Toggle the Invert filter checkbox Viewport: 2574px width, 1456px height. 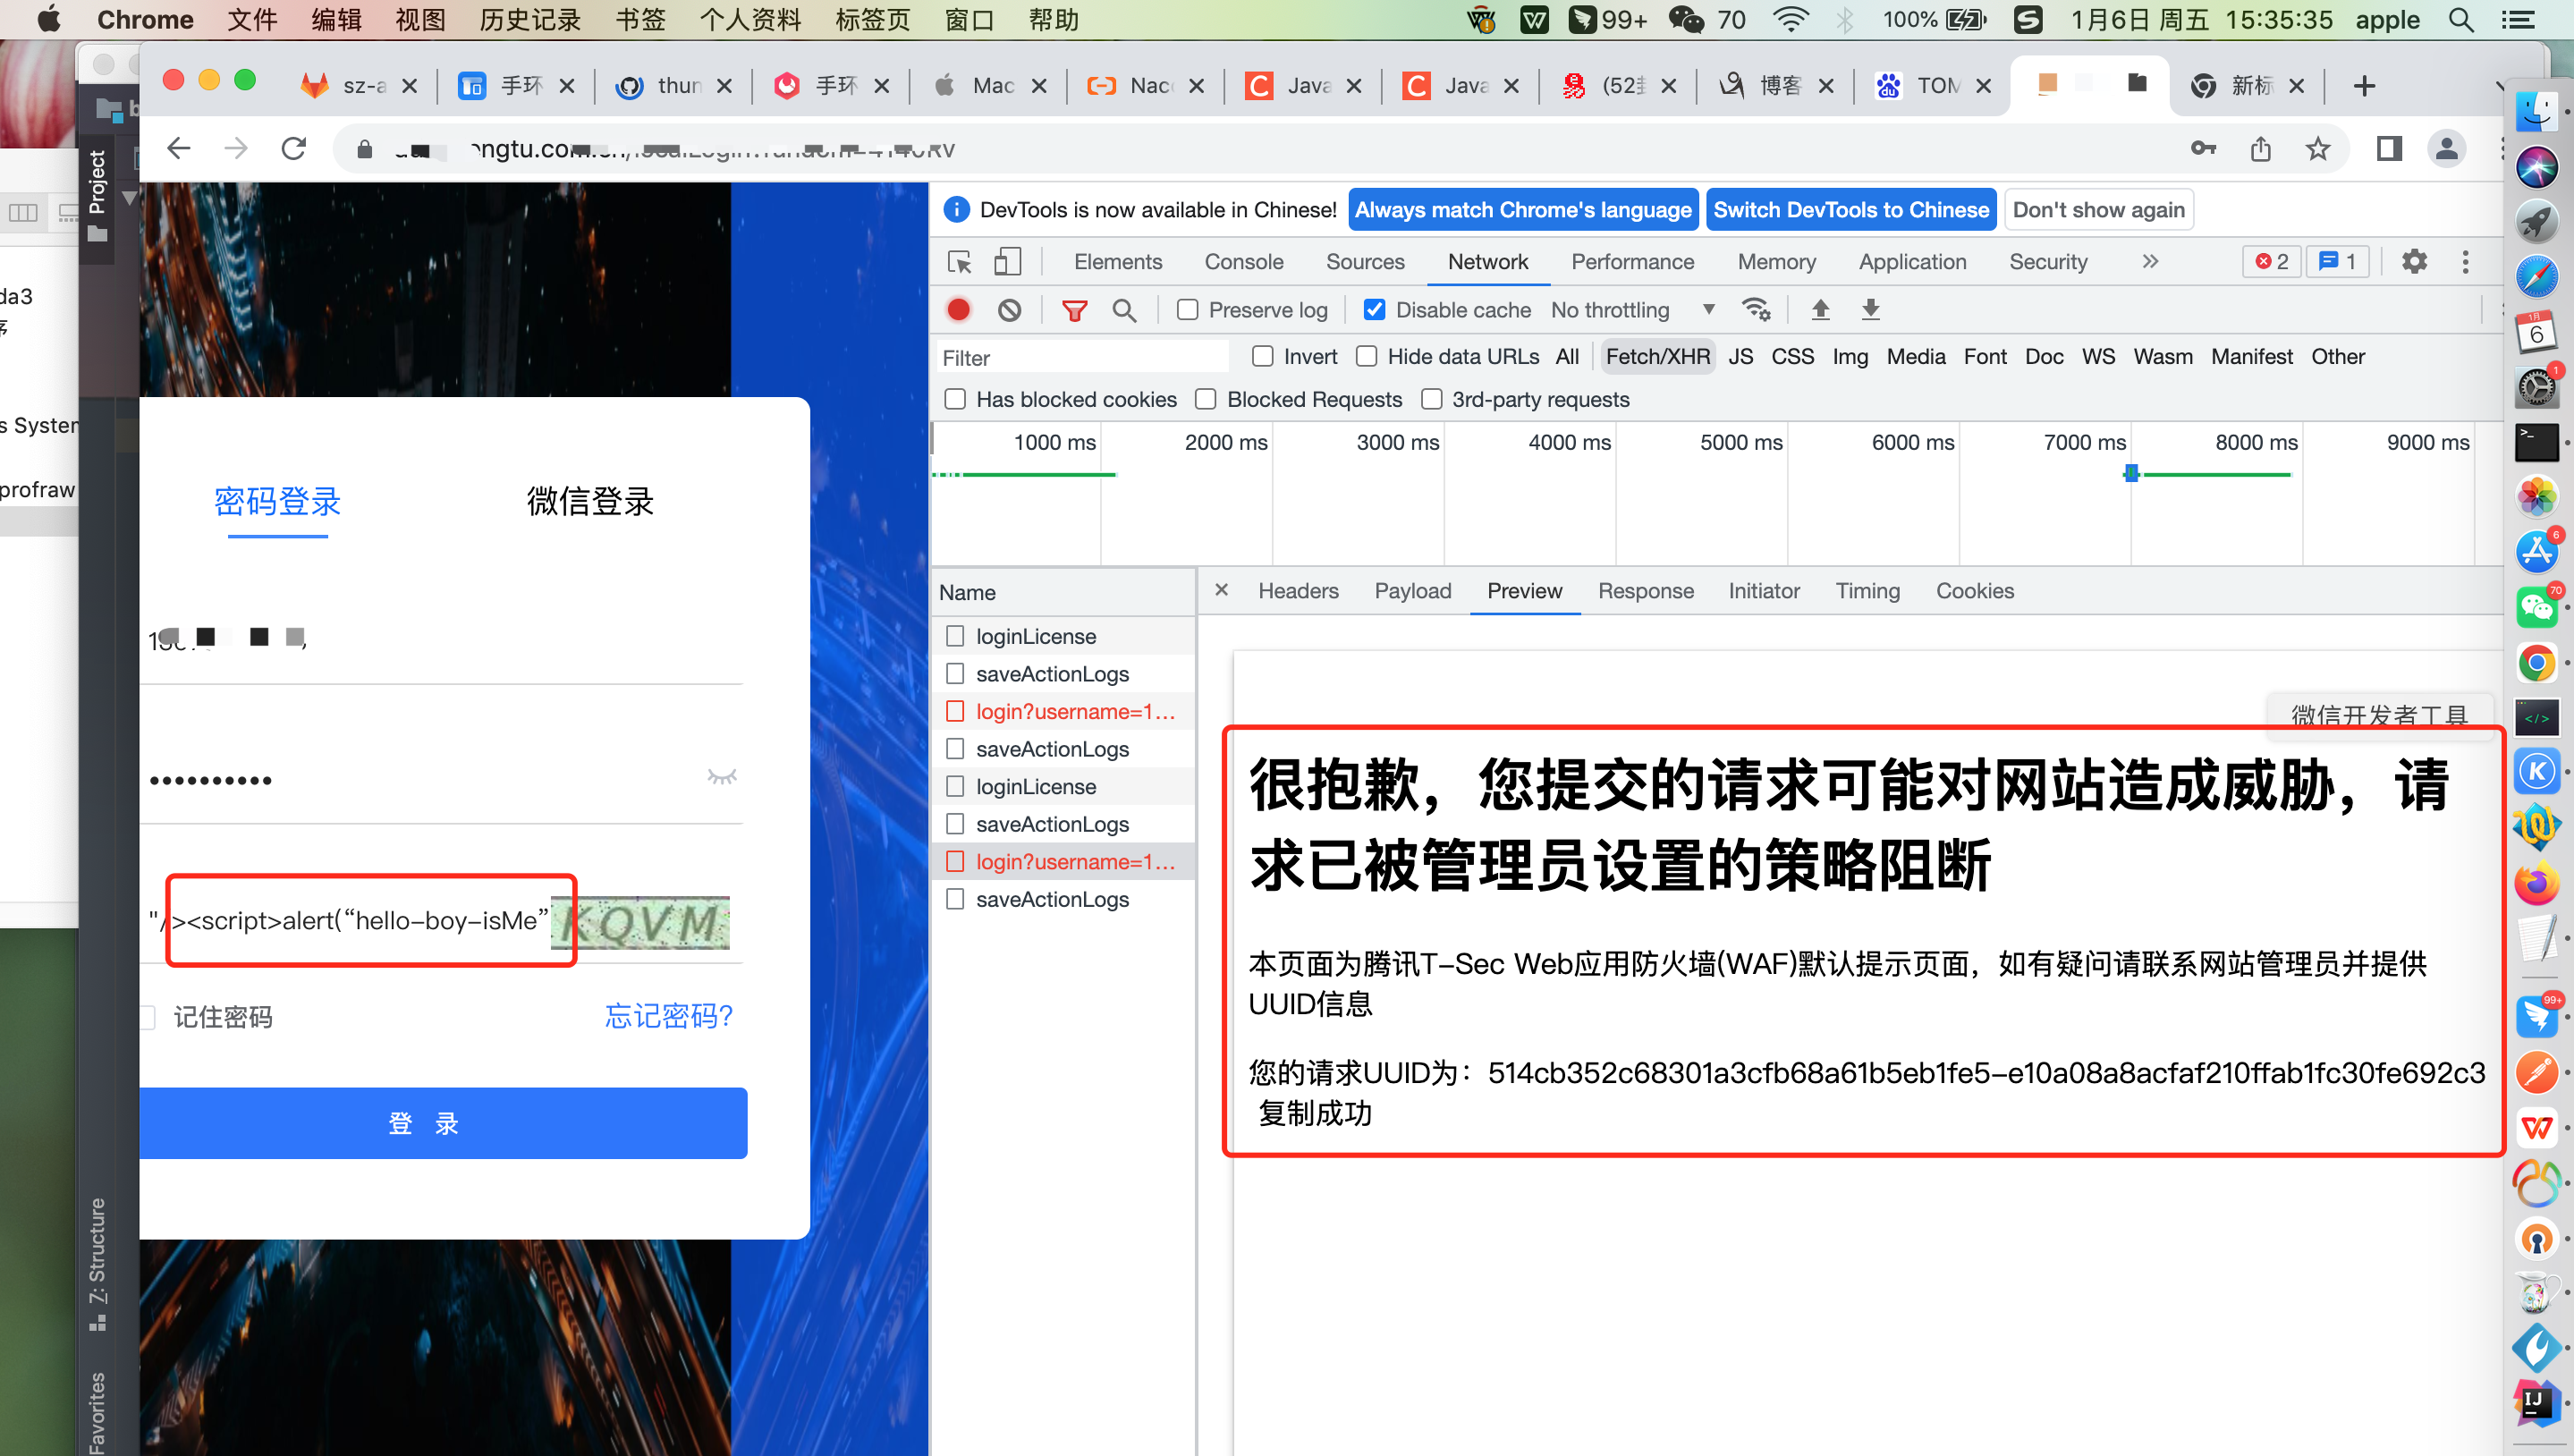(1262, 355)
